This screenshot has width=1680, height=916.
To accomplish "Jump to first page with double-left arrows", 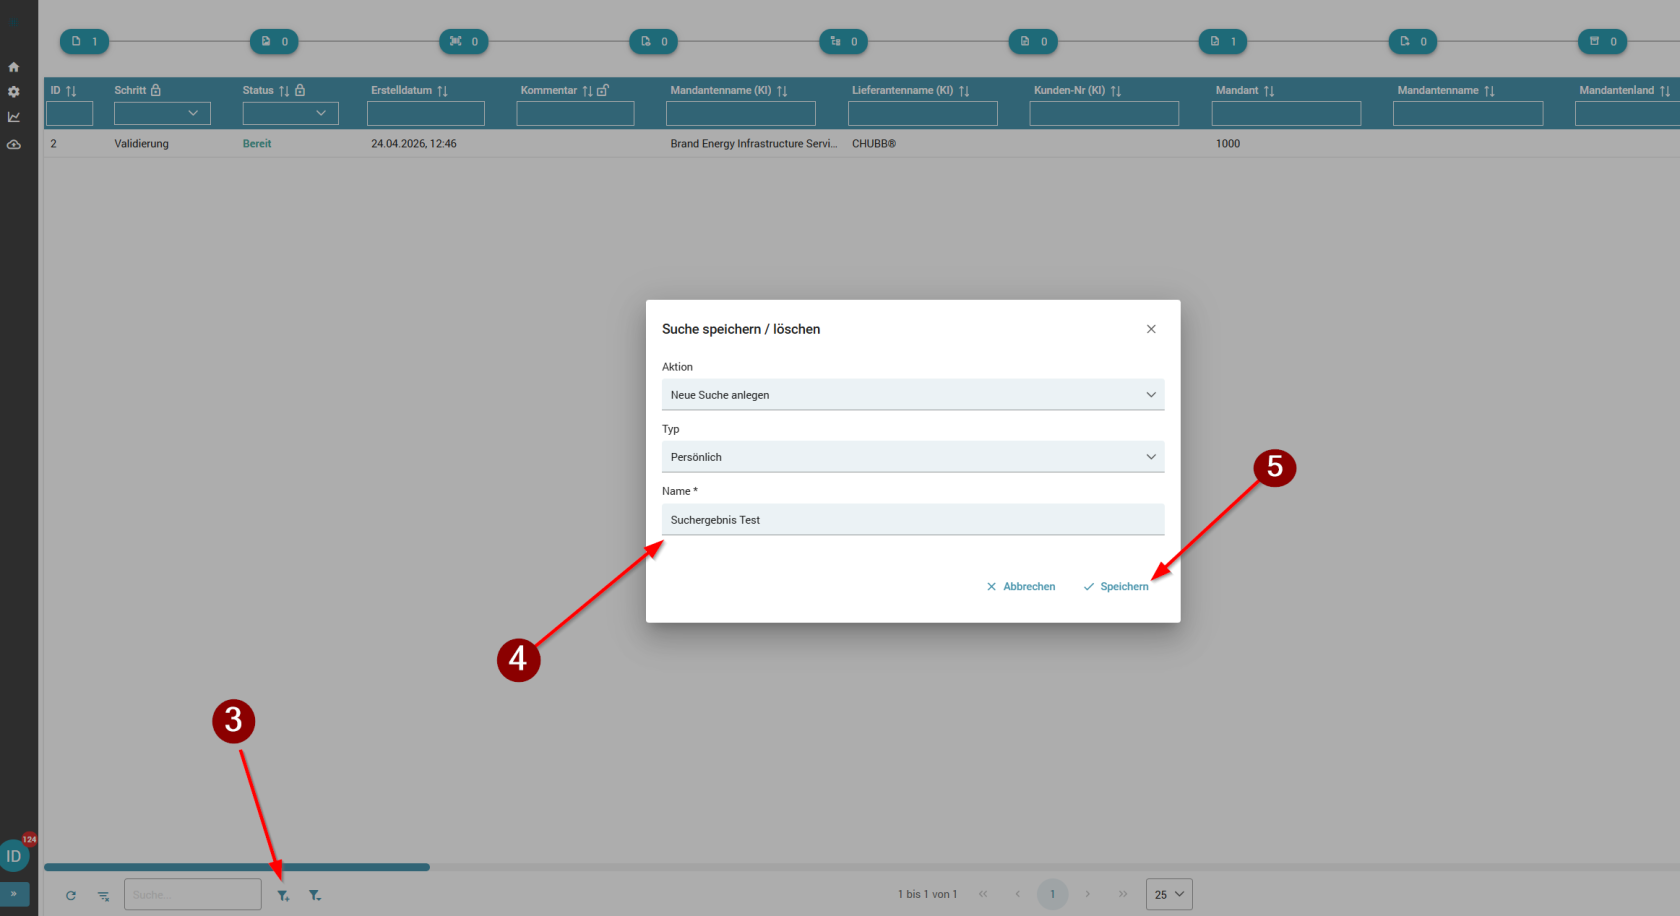I will coord(983,894).
